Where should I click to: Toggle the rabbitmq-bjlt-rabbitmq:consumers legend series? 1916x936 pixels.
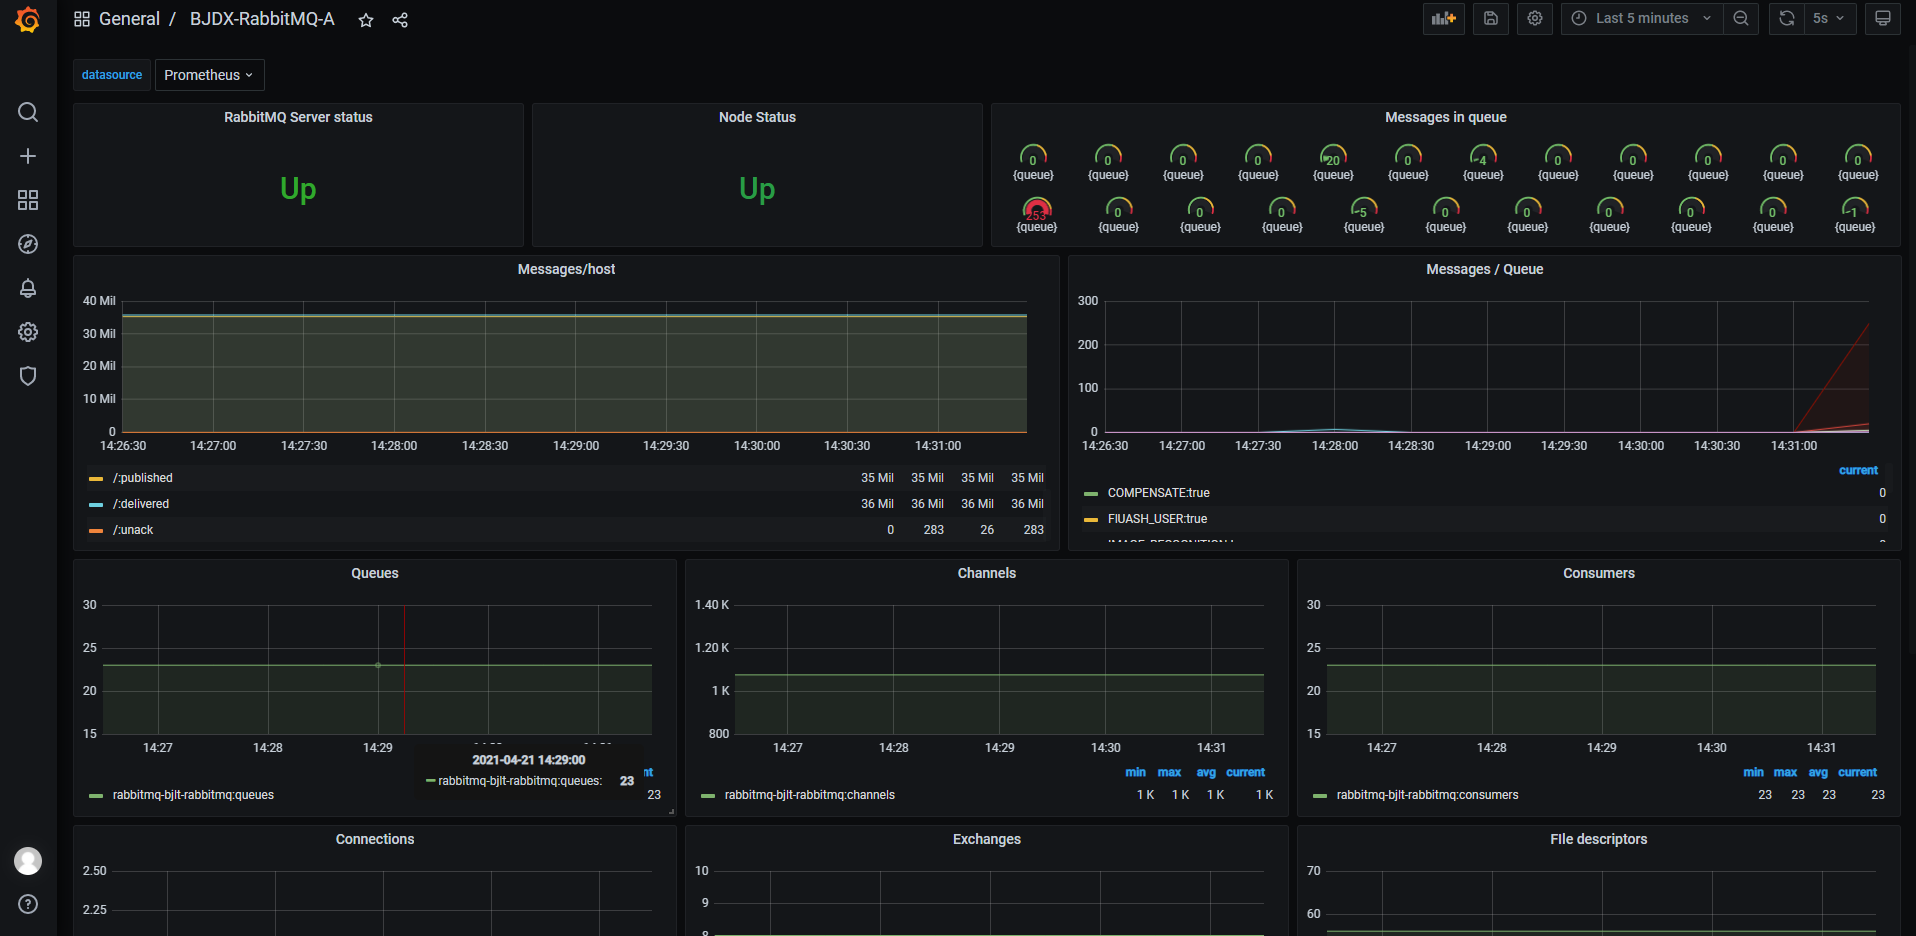tap(1427, 795)
